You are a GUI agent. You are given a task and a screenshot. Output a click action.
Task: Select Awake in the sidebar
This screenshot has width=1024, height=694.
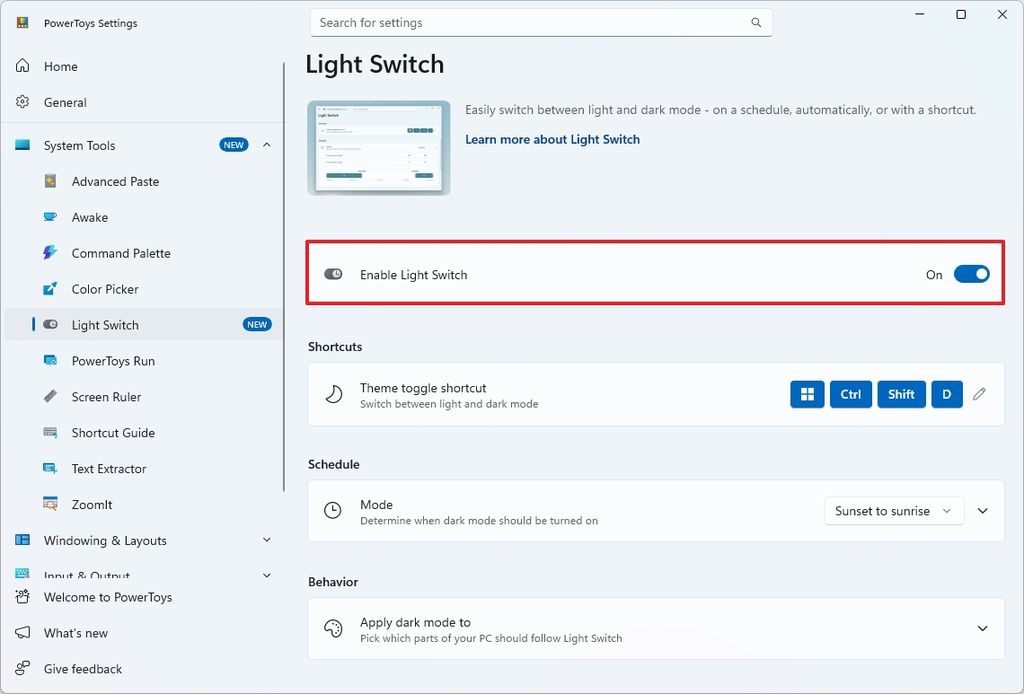coord(143,217)
